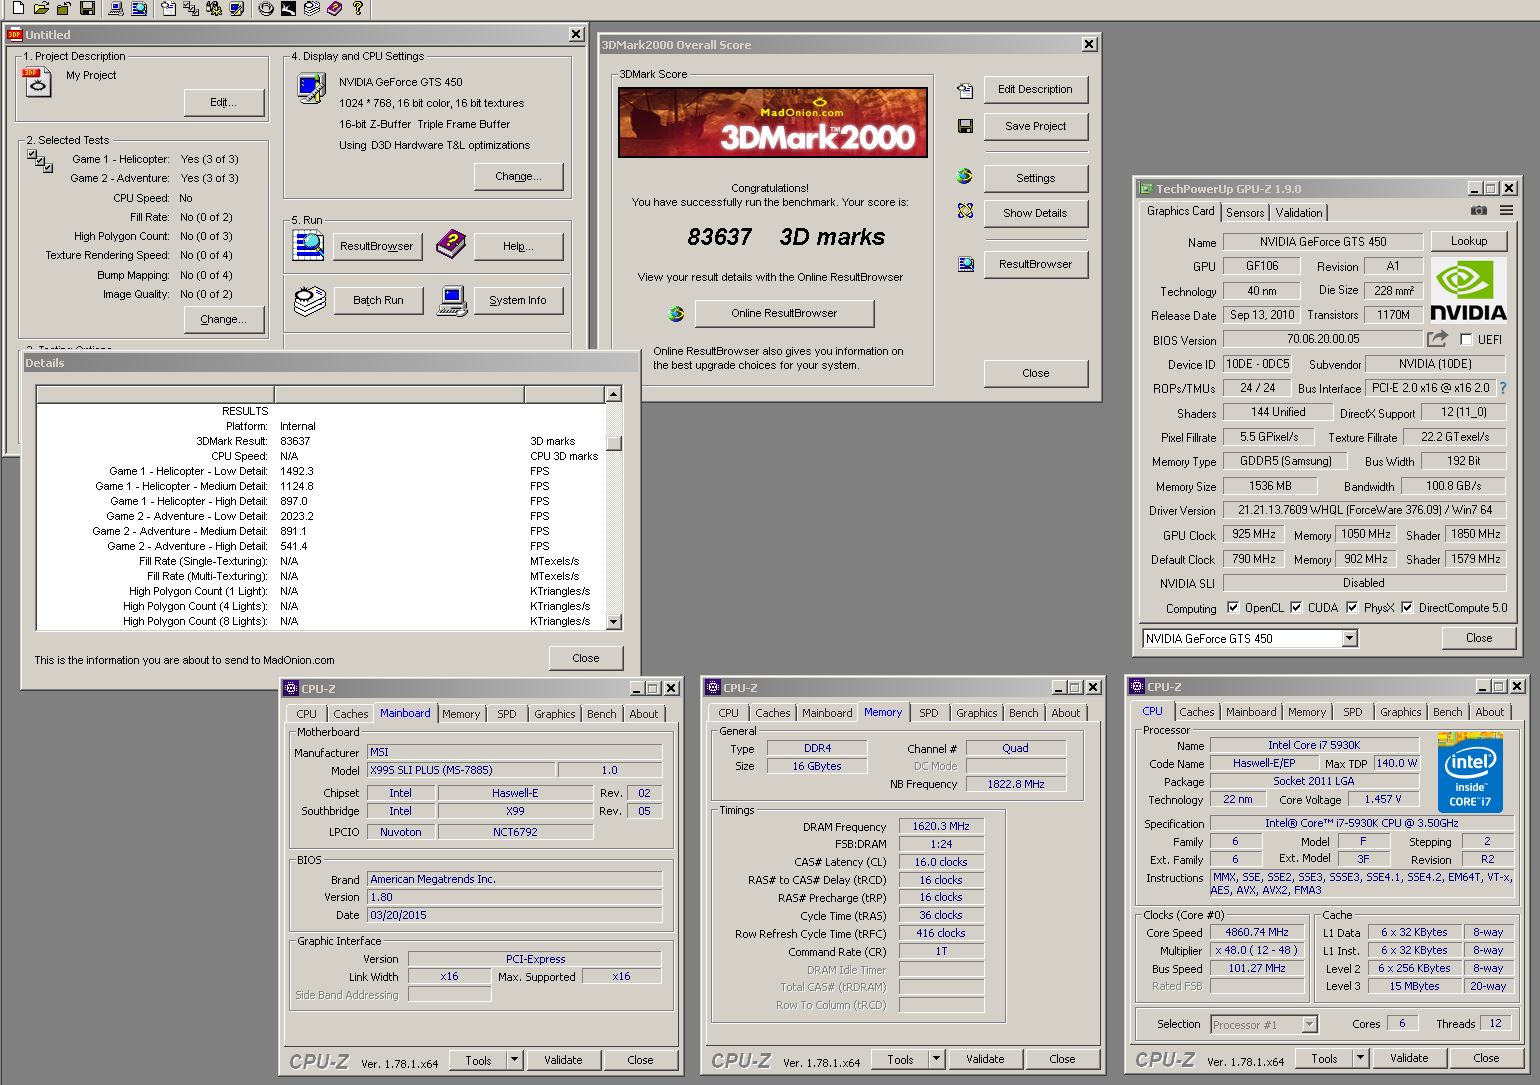Click the Online ResultBrowser button
This screenshot has height=1085, width=1540.
(x=784, y=313)
